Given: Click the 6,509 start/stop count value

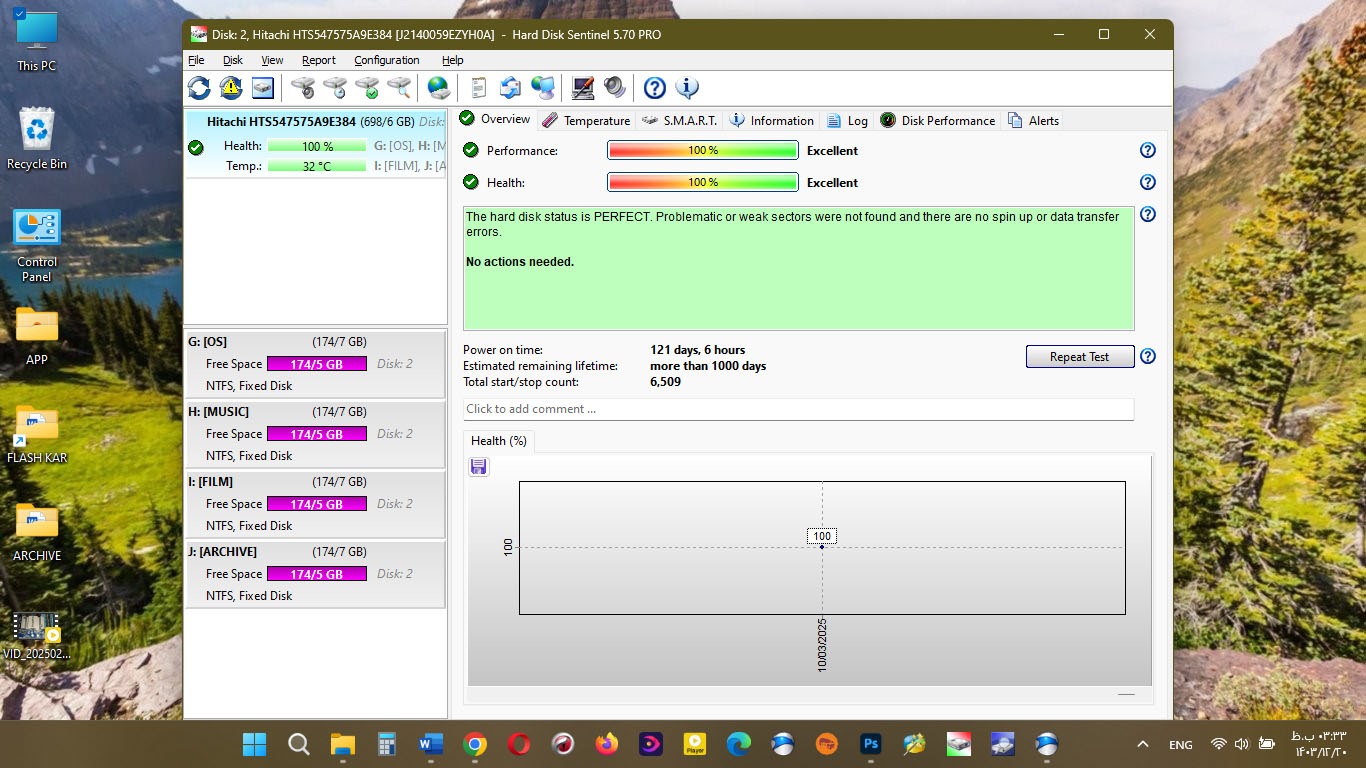Looking at the screenshot, I should 665,382.
